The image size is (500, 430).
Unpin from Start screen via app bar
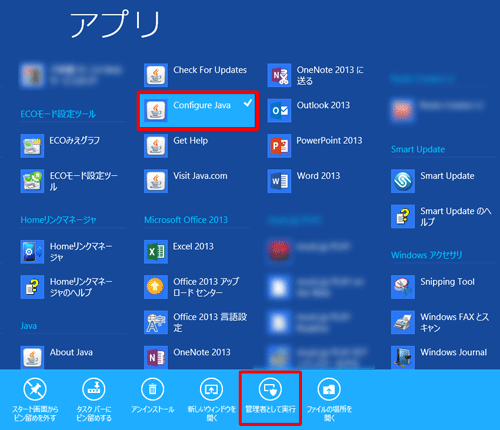click(x=35, y=399)
